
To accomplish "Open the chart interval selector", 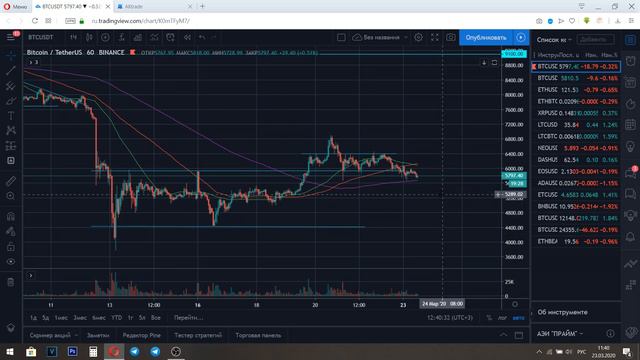I will 73,37.
